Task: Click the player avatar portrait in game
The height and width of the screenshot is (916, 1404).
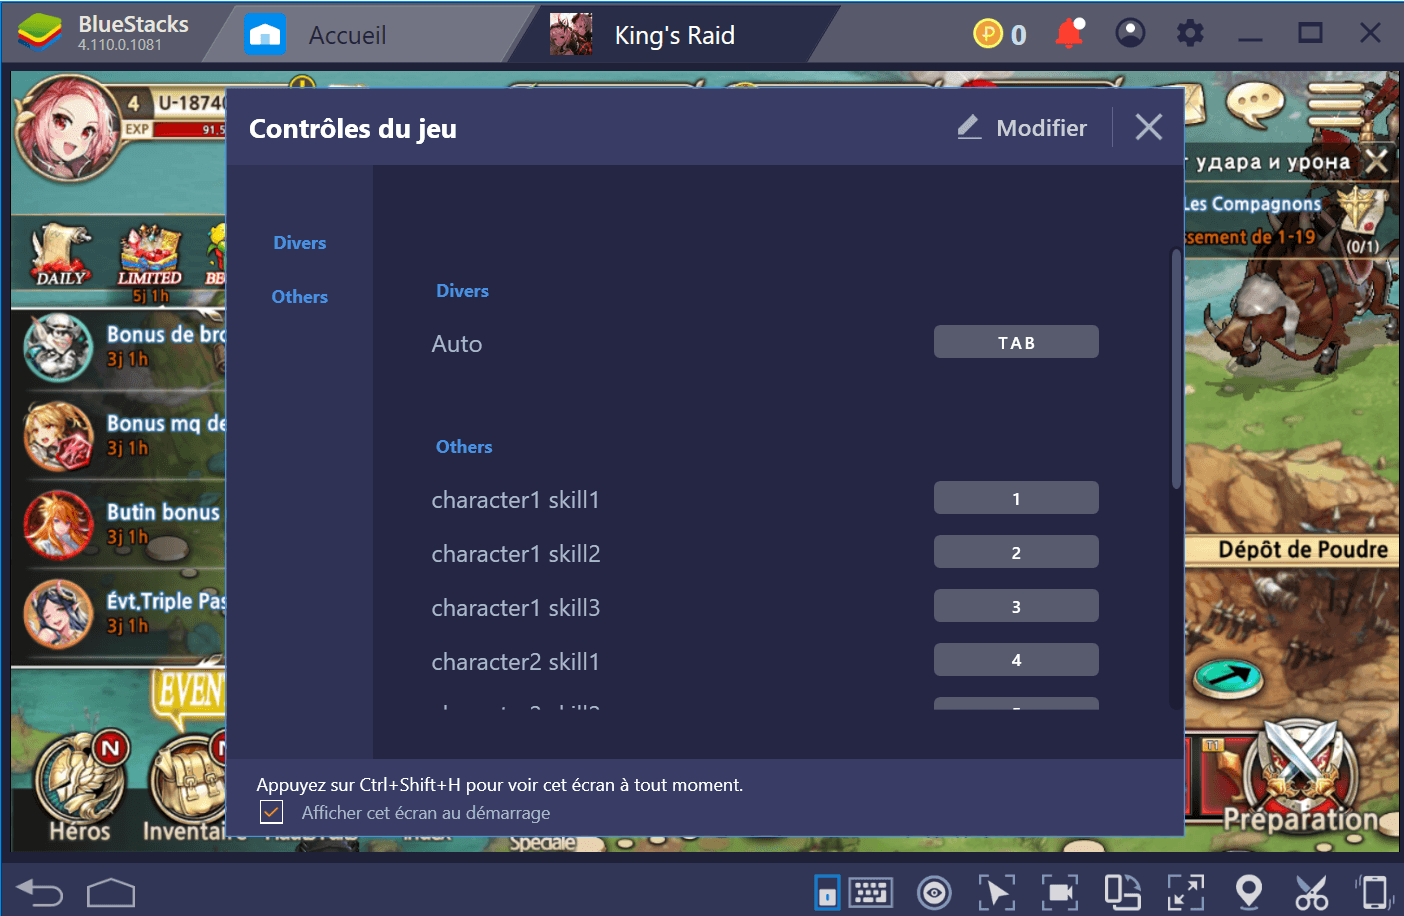Action: tap(67, 130)
